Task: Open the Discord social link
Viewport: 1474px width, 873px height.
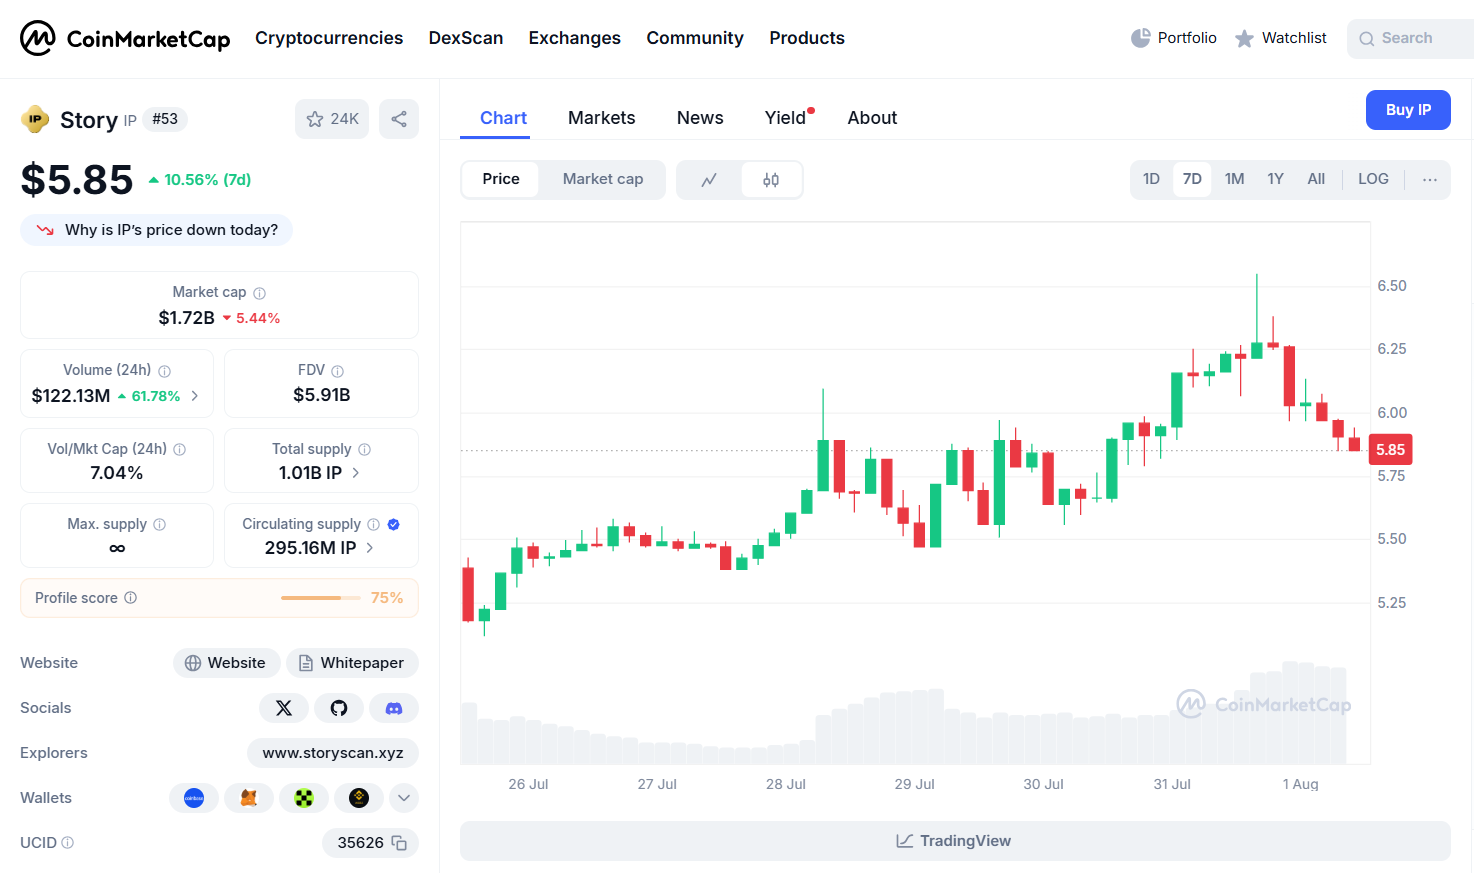Action: click(394, 708)
